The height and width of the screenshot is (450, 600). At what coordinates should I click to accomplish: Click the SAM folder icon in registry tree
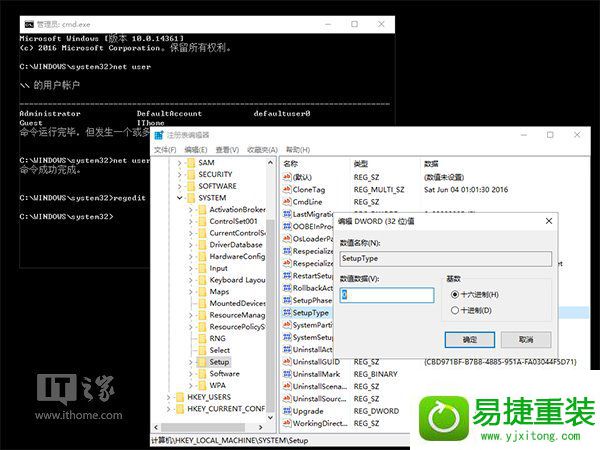point(191,163)
